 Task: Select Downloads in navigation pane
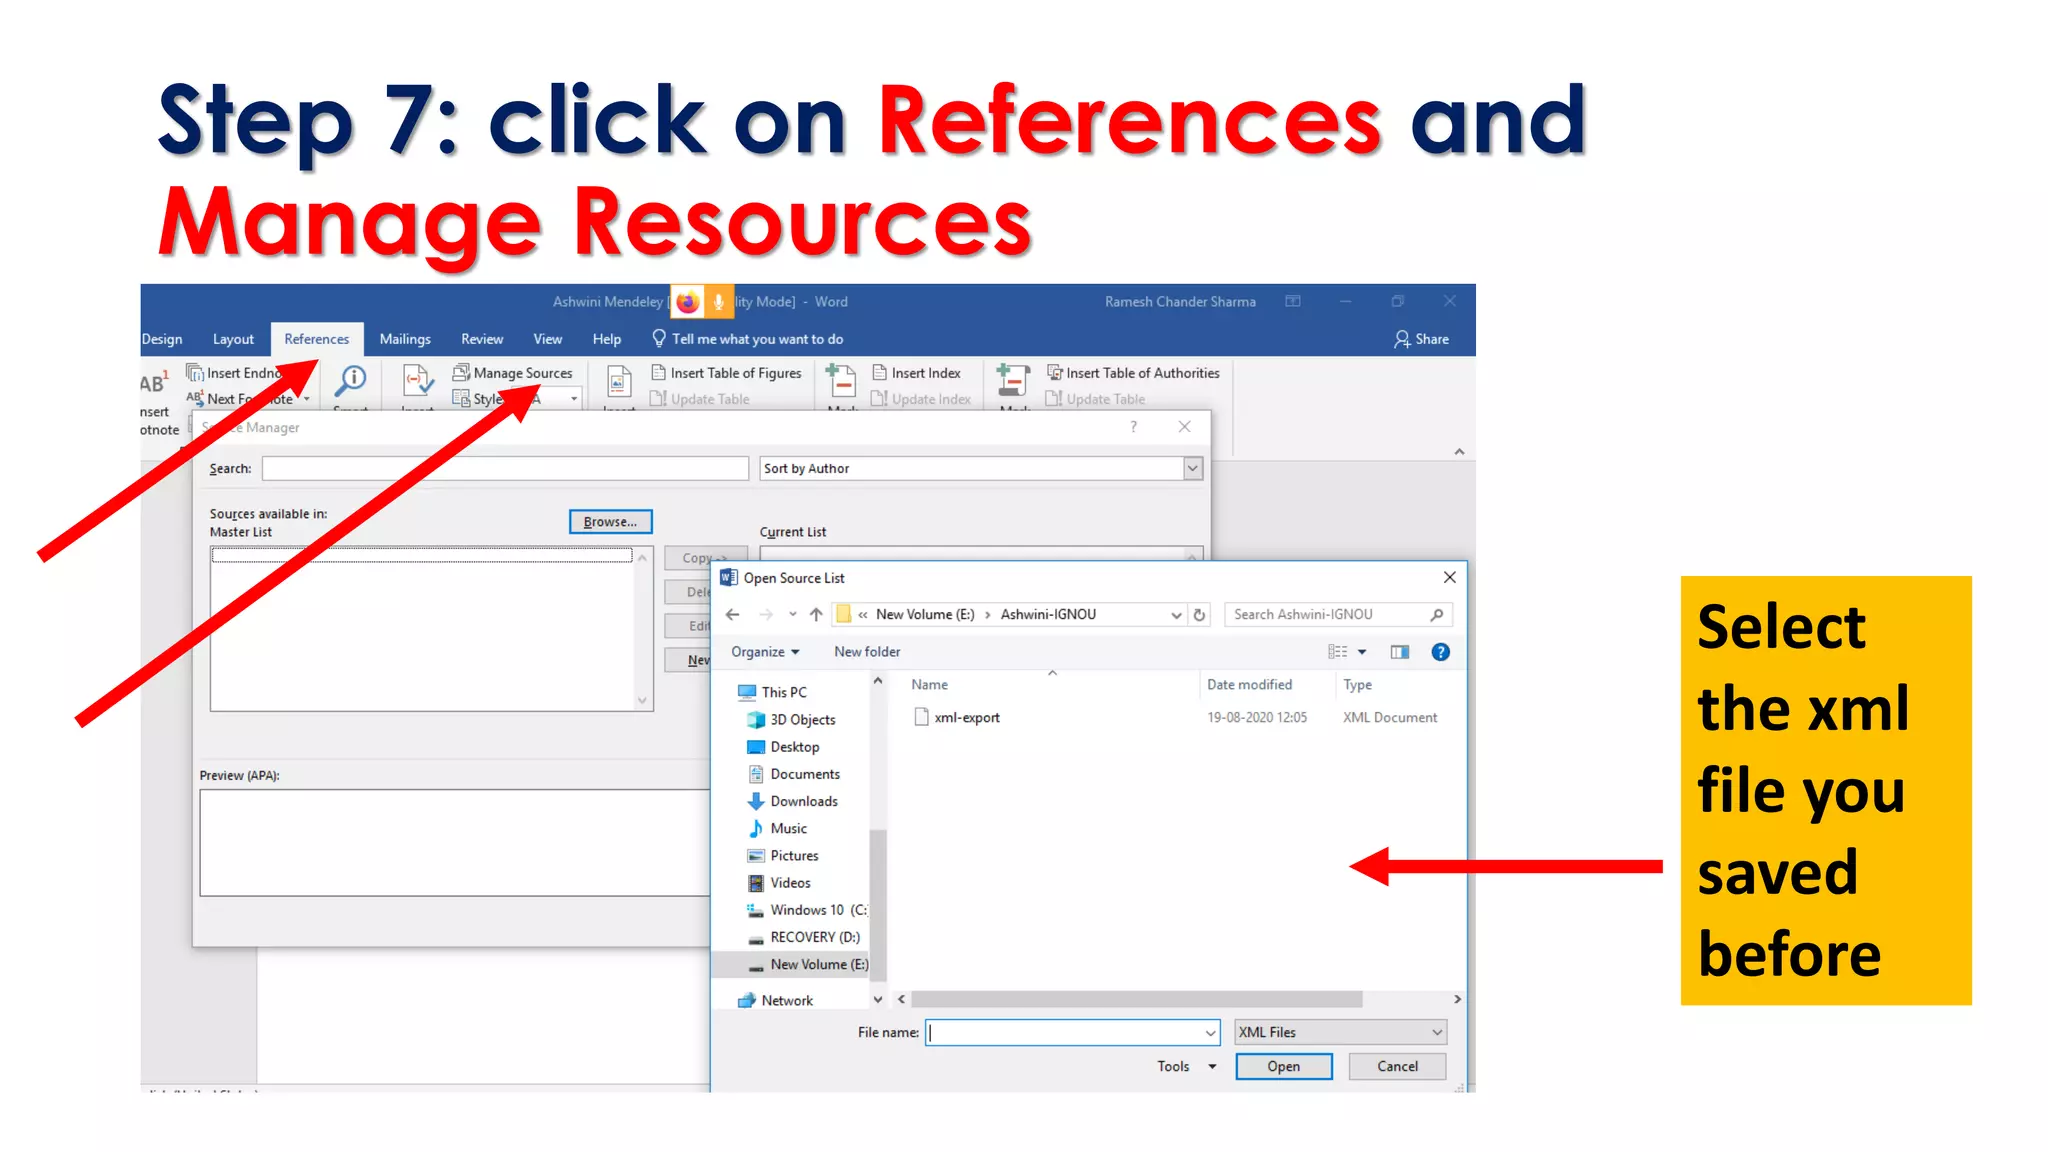click(793, 801)
